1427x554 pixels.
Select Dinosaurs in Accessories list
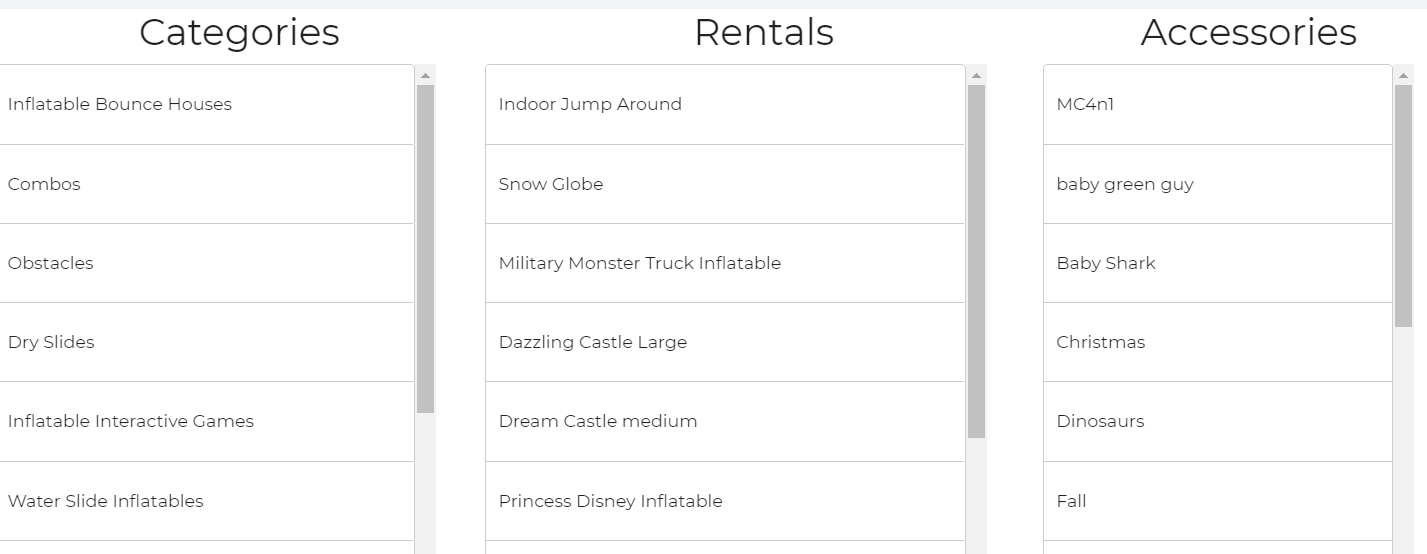(x=1100, y=421)
